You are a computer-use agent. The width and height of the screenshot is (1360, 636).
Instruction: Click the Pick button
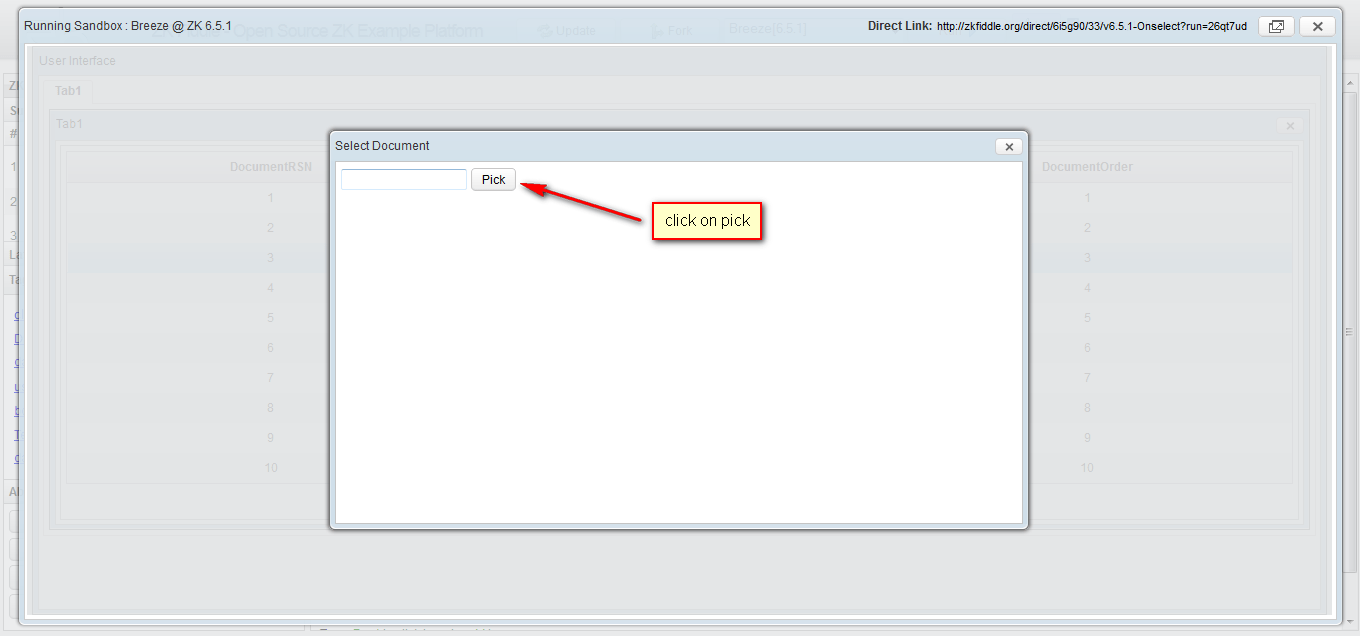click(x=493, y=179)
